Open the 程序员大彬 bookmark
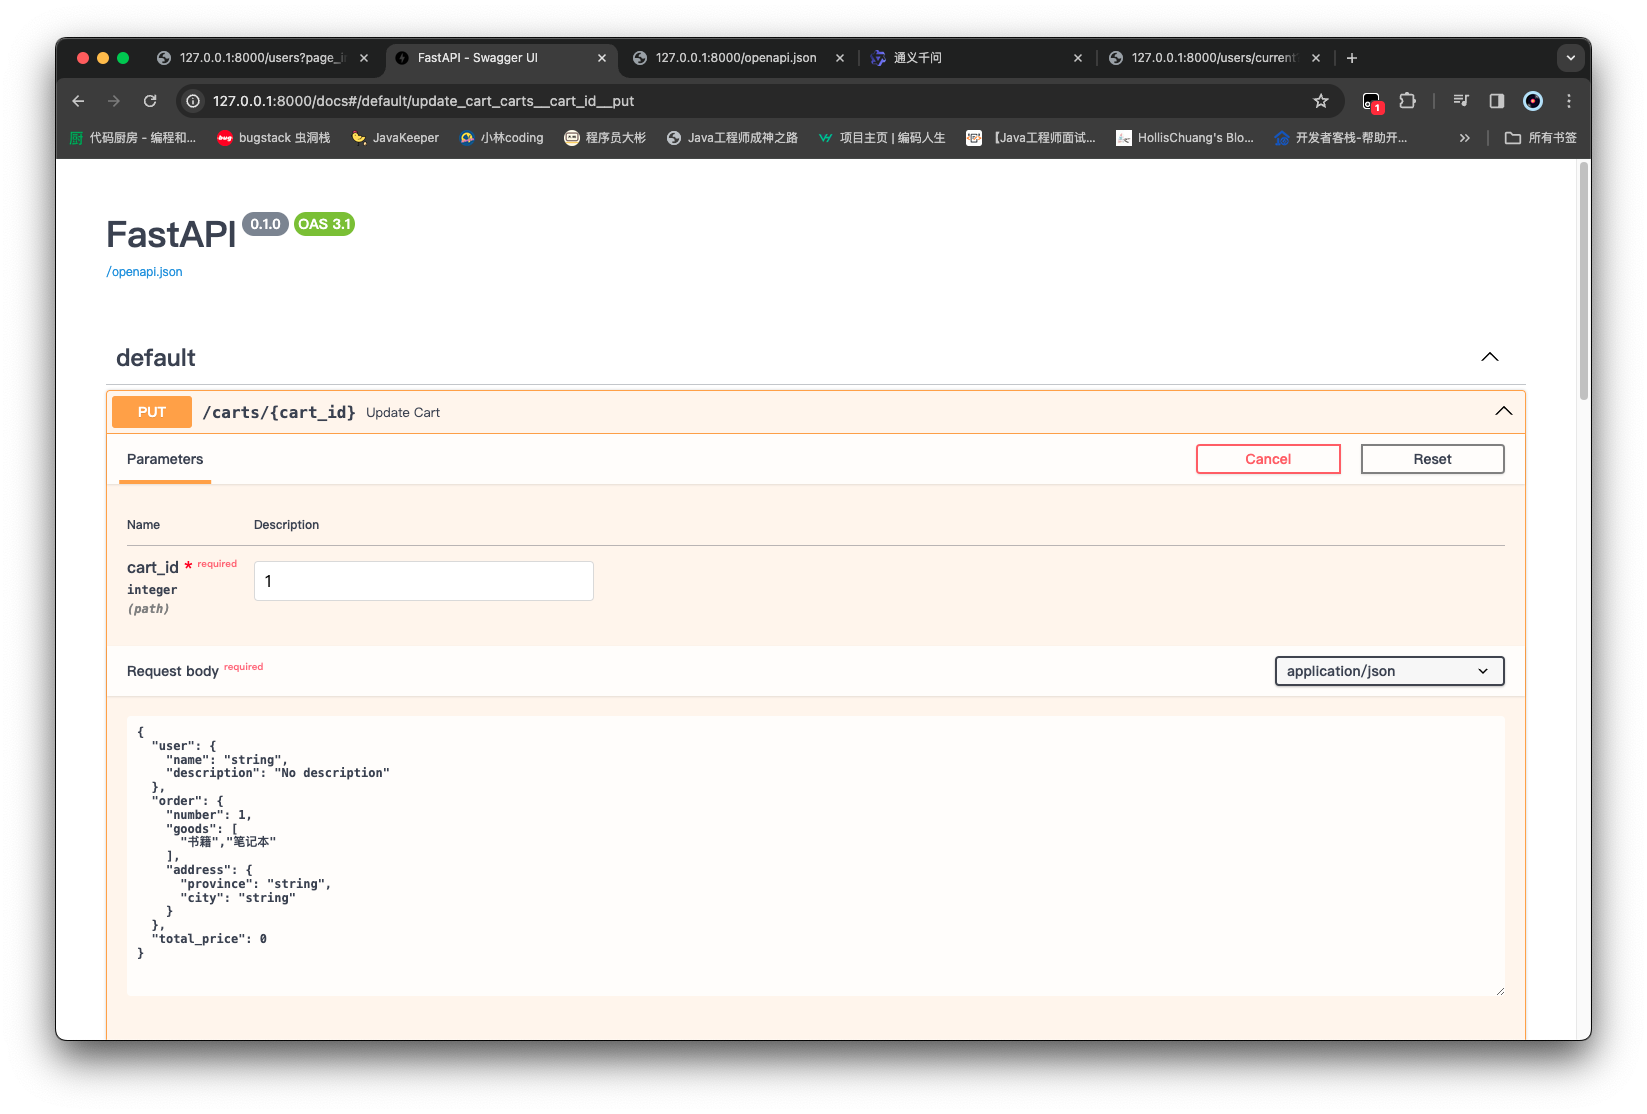1647x1114 pixels. [605, 138]
